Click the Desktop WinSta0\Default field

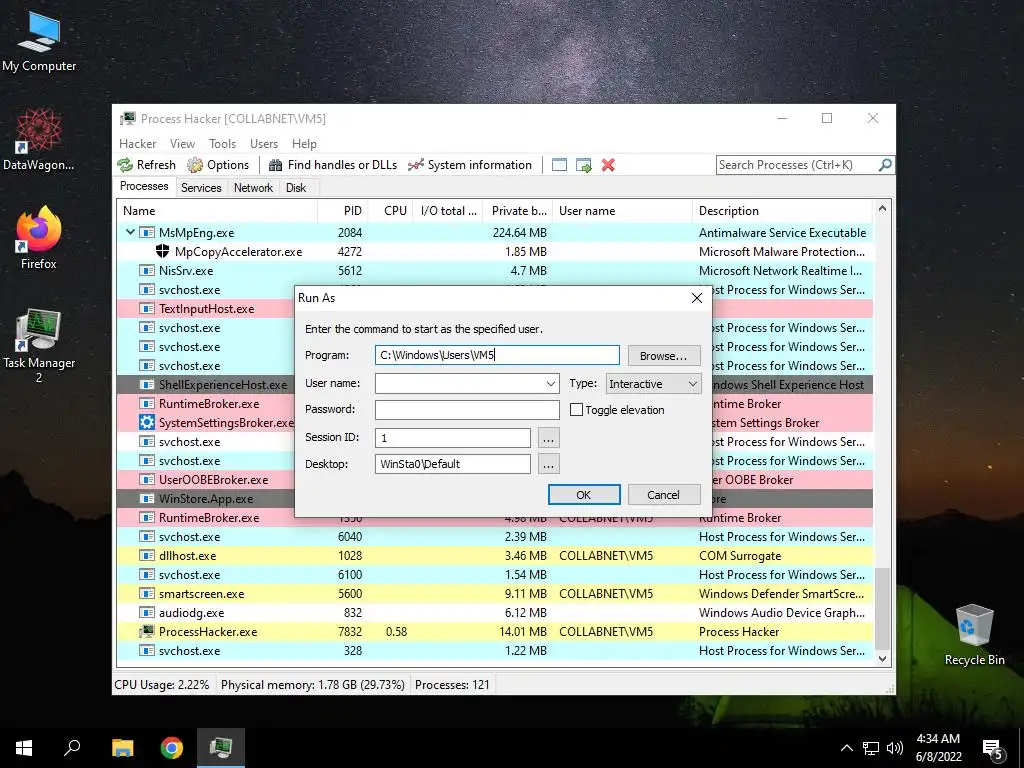pyautogui.click(x=453, y=464)
